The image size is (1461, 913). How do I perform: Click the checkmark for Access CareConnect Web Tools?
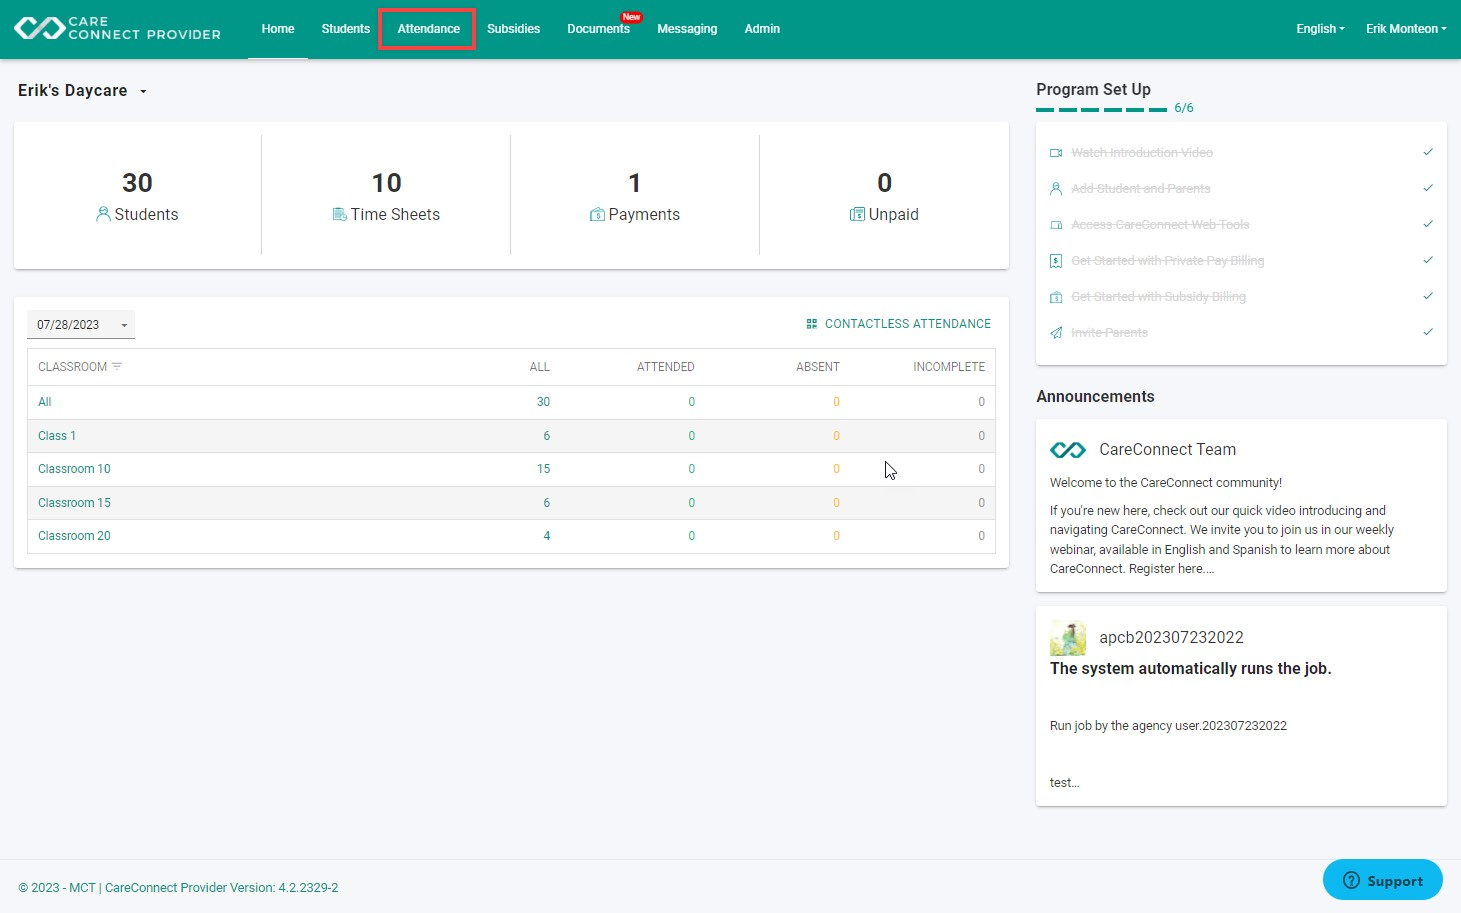(x=1428, y=224)
